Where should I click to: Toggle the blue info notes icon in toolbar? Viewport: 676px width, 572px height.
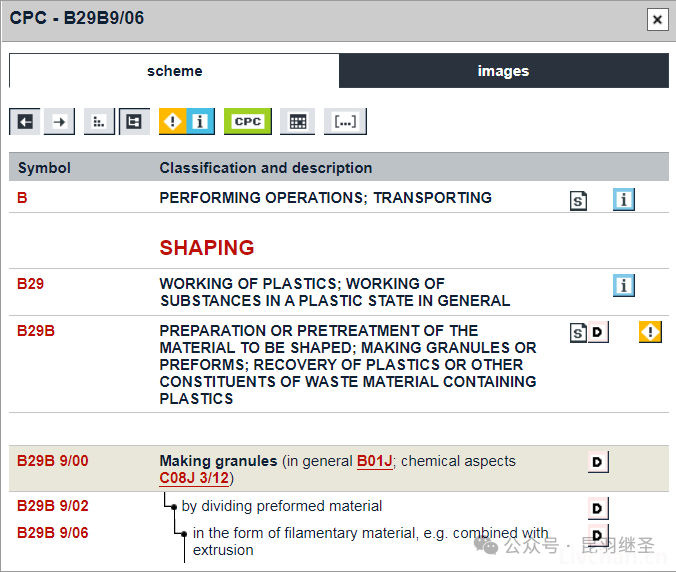pos(200,122)
